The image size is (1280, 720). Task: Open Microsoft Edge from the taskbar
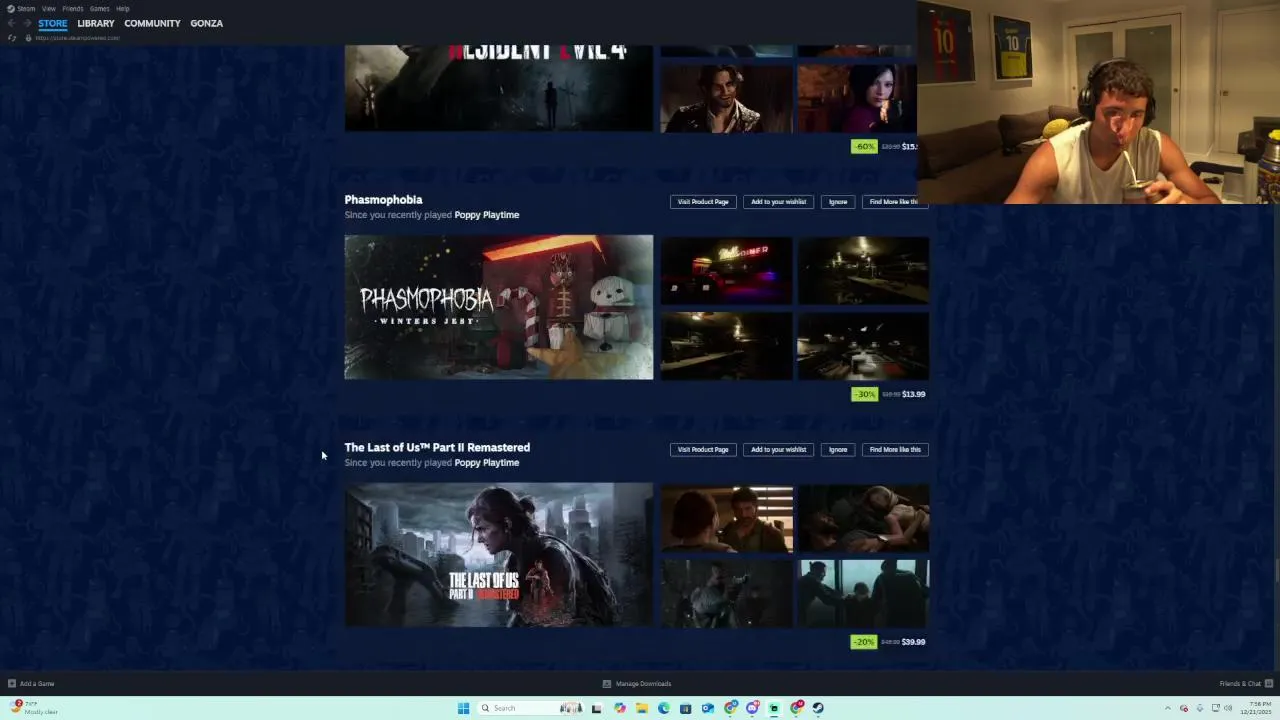point(664,708)
